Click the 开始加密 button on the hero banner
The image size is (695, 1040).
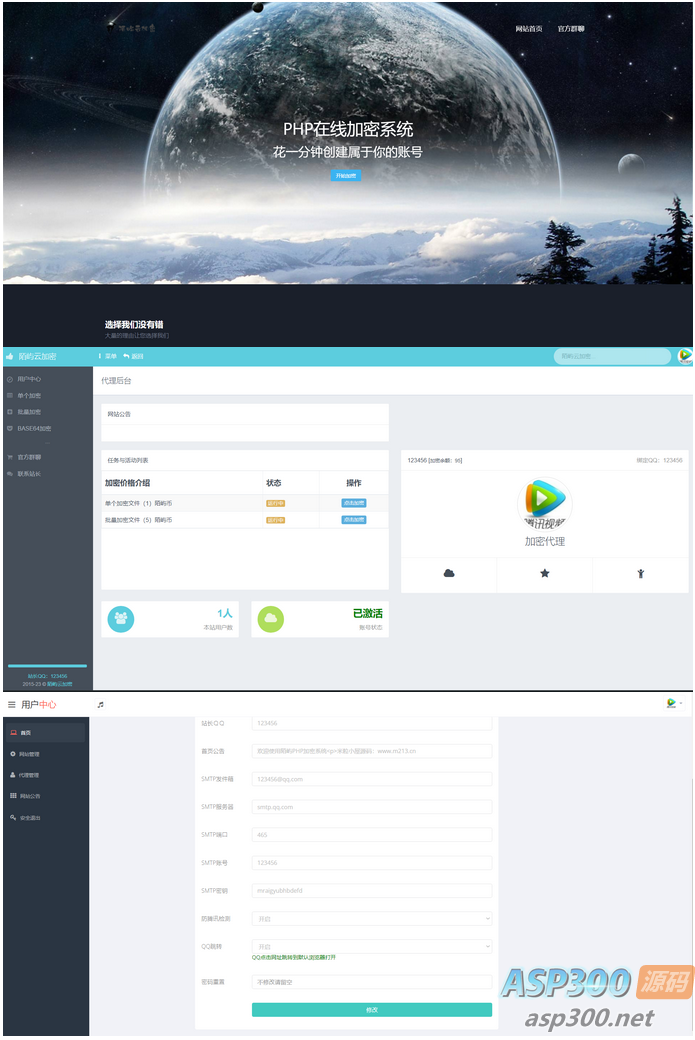345,175
